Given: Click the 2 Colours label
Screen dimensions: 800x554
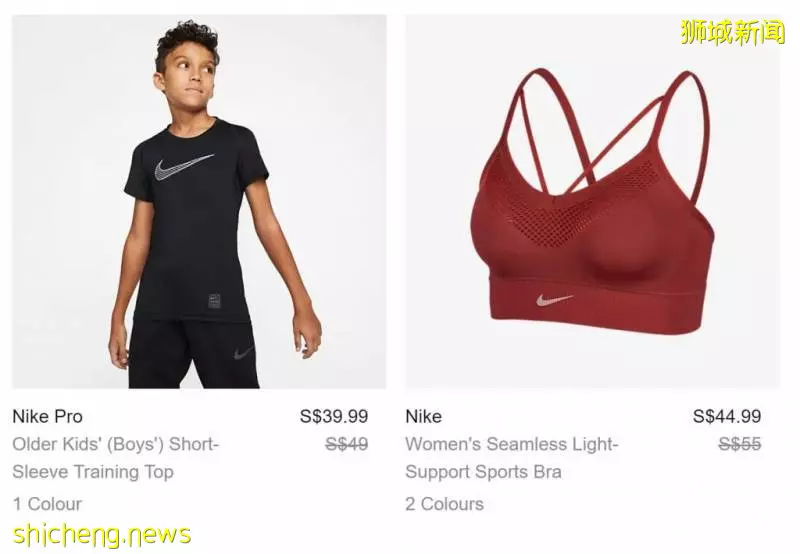Looking at the screenshot, I should (x=444, y=504).
